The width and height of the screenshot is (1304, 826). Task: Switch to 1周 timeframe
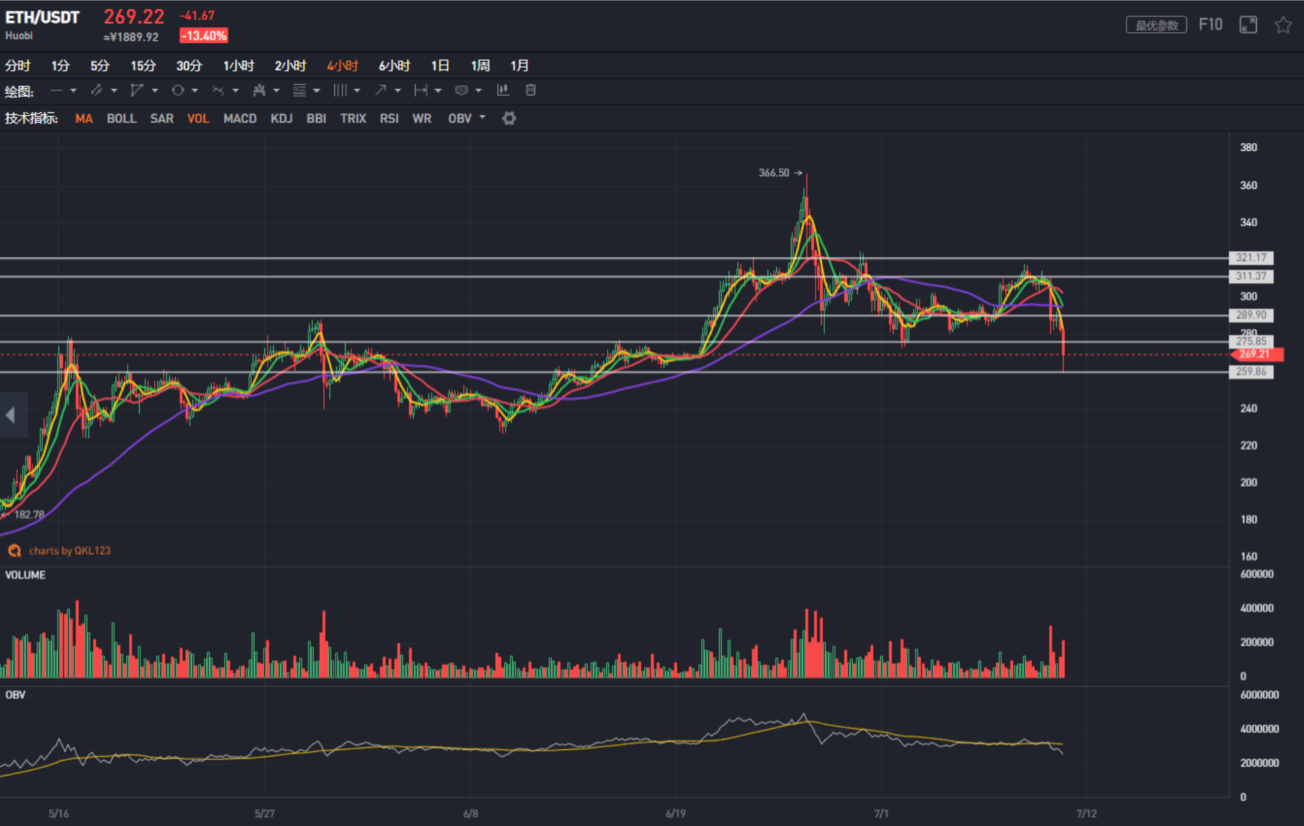pyautogui.click(x=480, y=66)
